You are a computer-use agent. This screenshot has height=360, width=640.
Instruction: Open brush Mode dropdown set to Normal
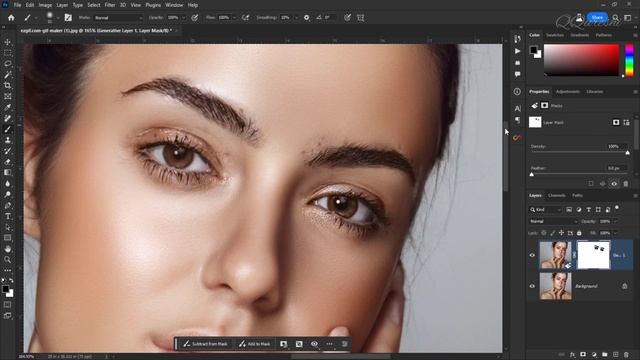point(118,18)
